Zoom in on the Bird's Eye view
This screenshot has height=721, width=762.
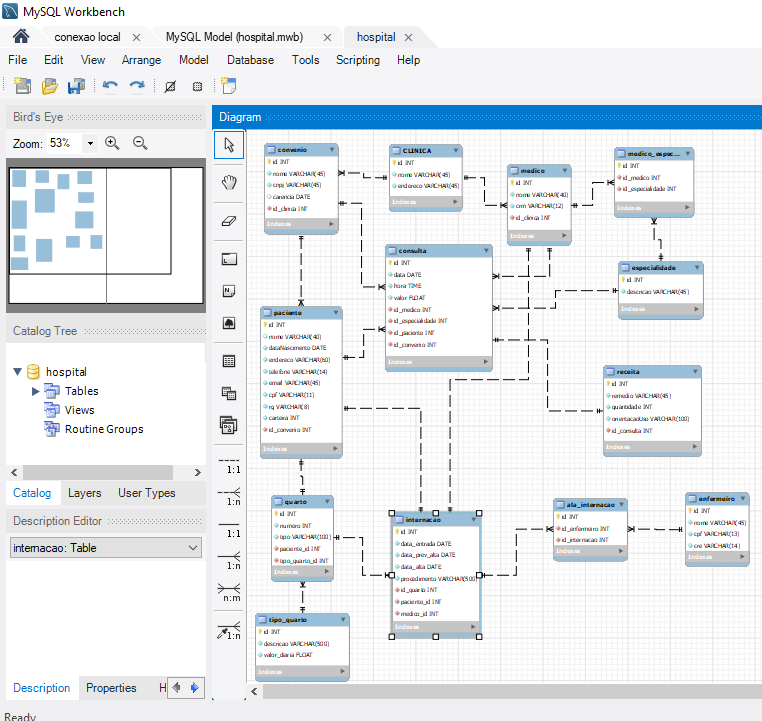pos(112,143)
